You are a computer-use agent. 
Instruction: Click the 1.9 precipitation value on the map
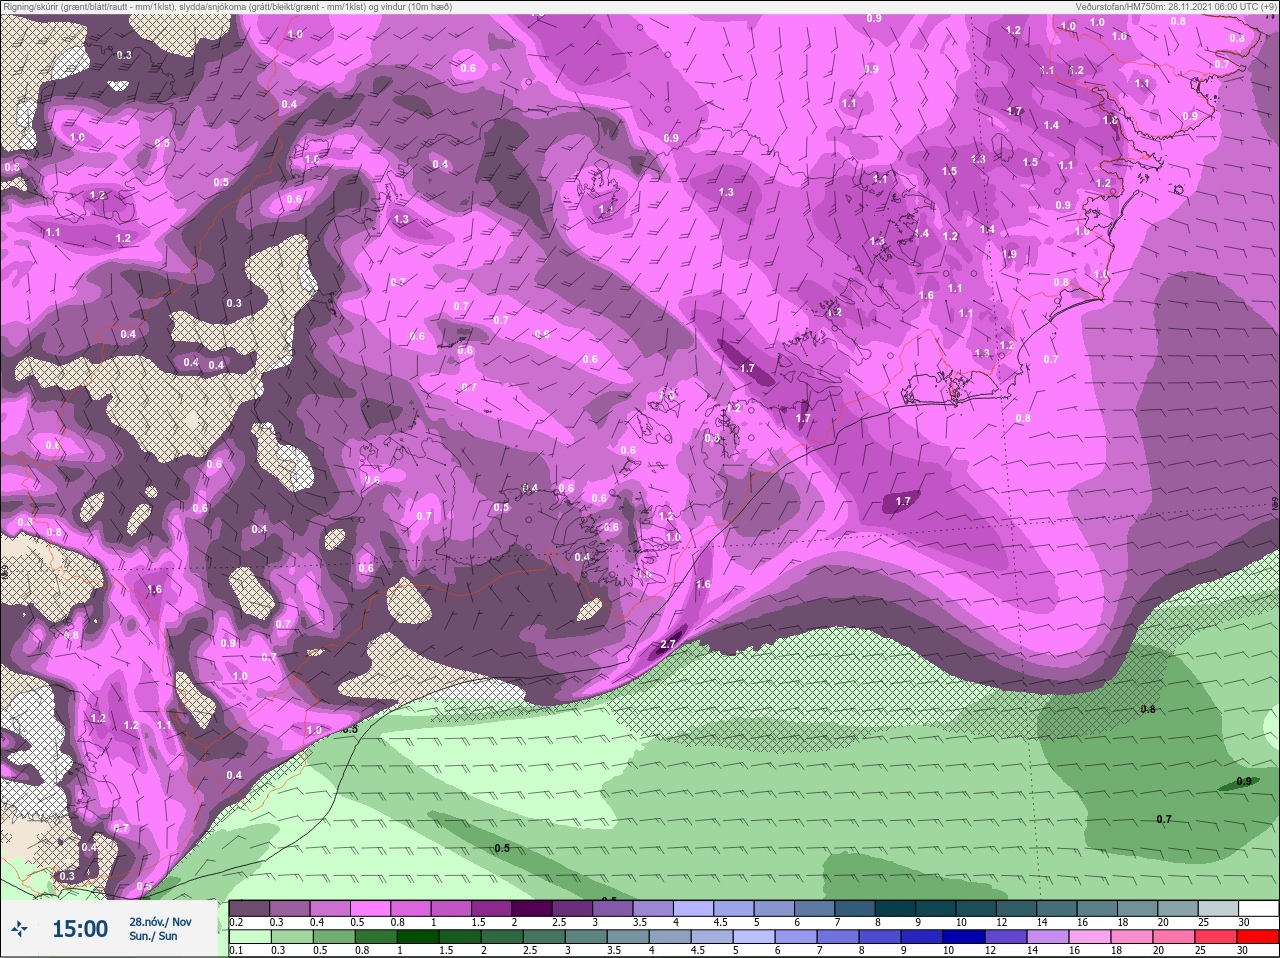[1009, 255]
